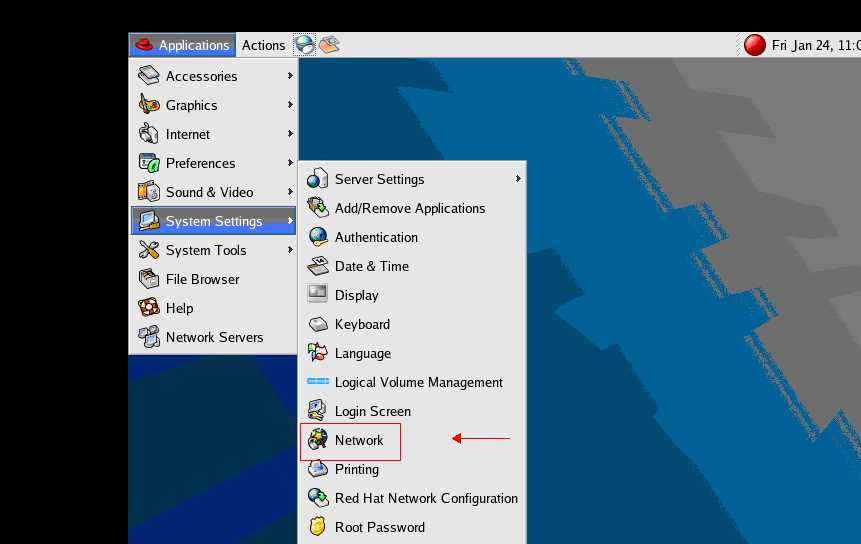Expand the Preferences submenu arrow
861x544 pixels.
pyautogui.click(x=290, y=162)
